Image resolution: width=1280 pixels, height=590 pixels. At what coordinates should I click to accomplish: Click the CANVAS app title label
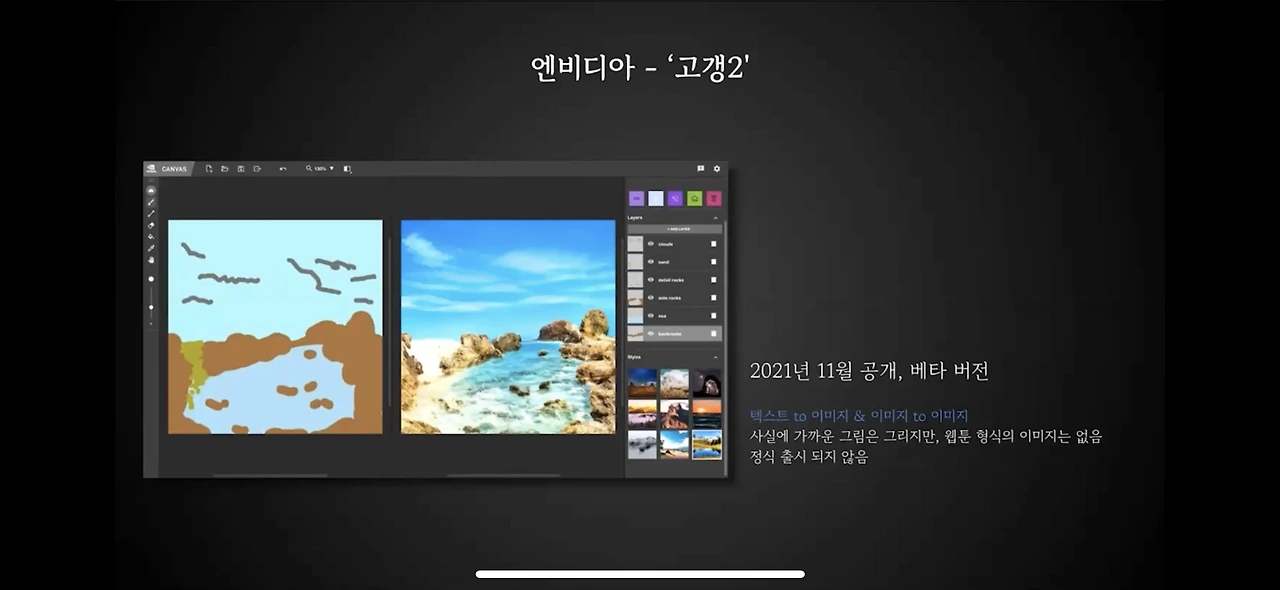coord(174,169)
